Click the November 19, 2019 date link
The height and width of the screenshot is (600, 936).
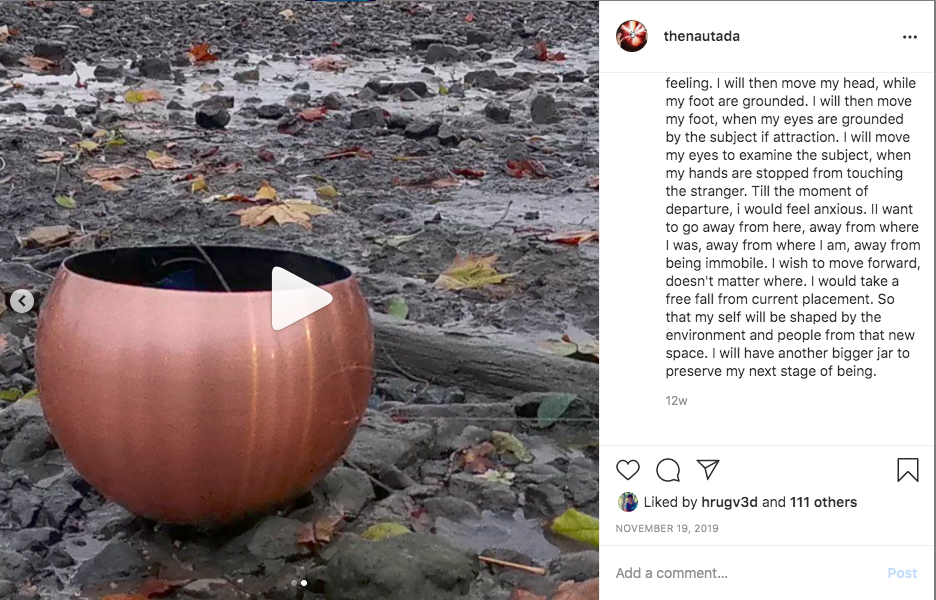(x=667, y=528)
